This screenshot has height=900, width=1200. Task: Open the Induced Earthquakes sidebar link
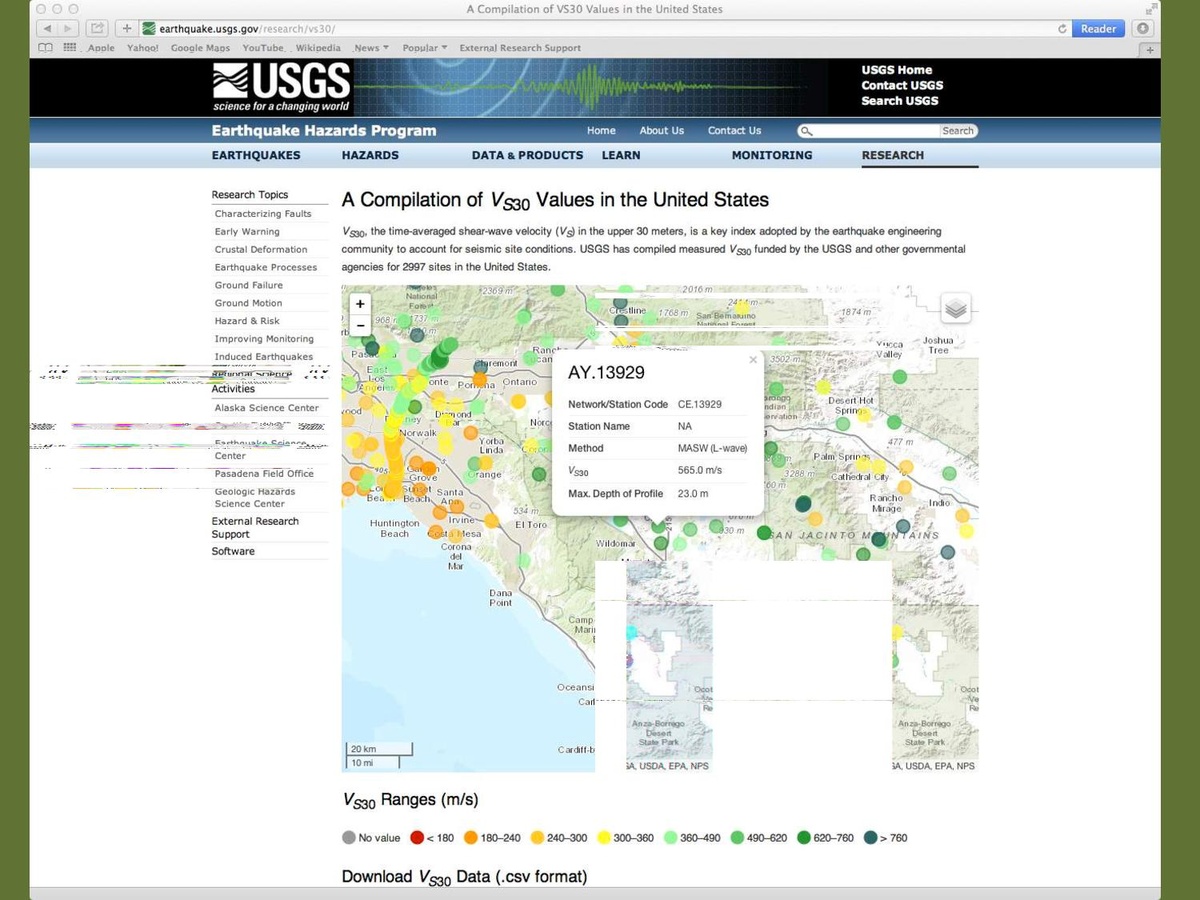tap(263, 357)
